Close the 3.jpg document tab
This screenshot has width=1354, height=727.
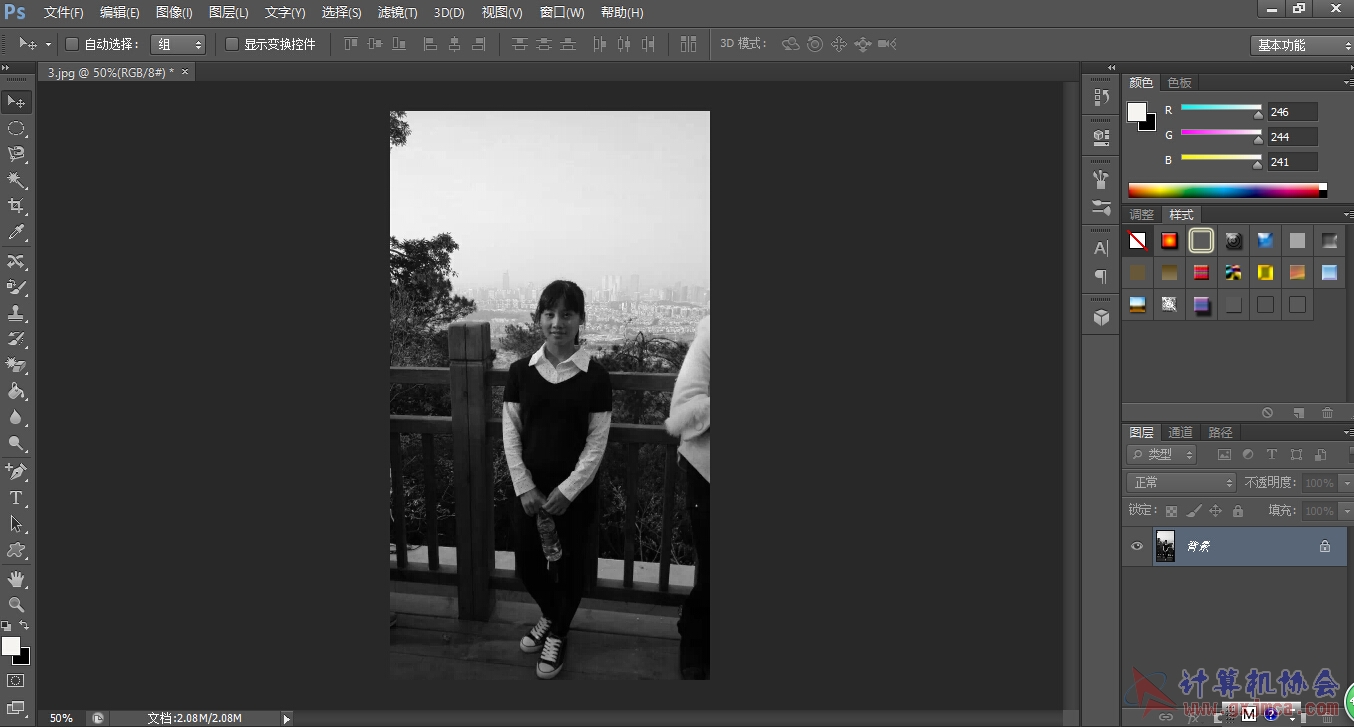point(184,72)
